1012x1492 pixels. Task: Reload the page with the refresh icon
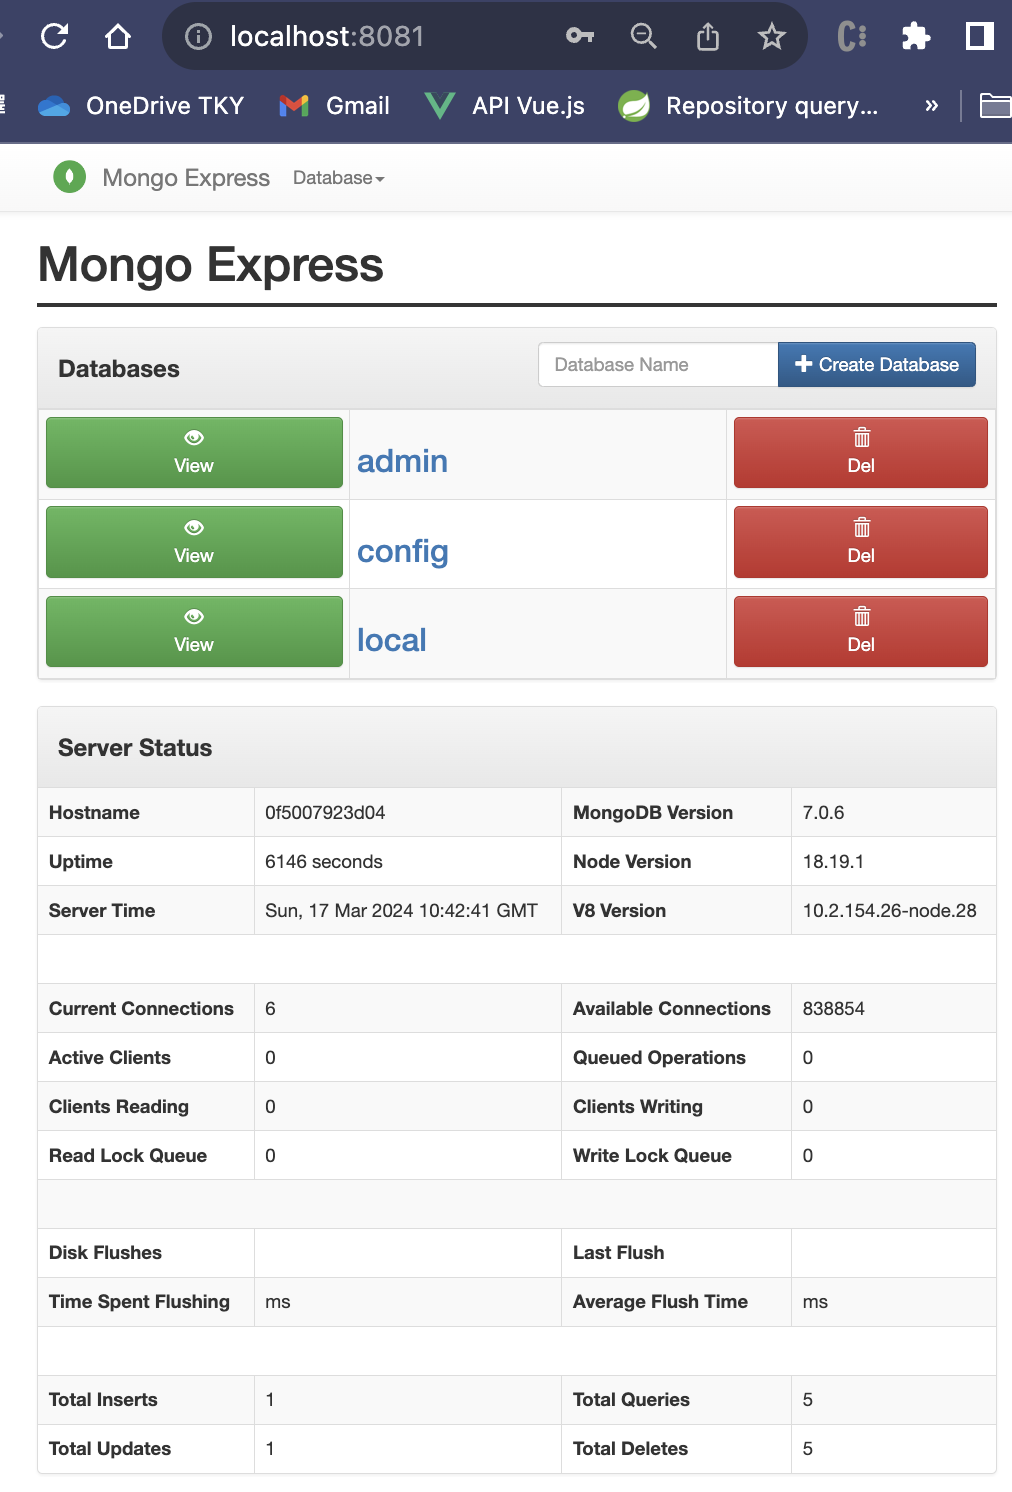tap(54, 37)
